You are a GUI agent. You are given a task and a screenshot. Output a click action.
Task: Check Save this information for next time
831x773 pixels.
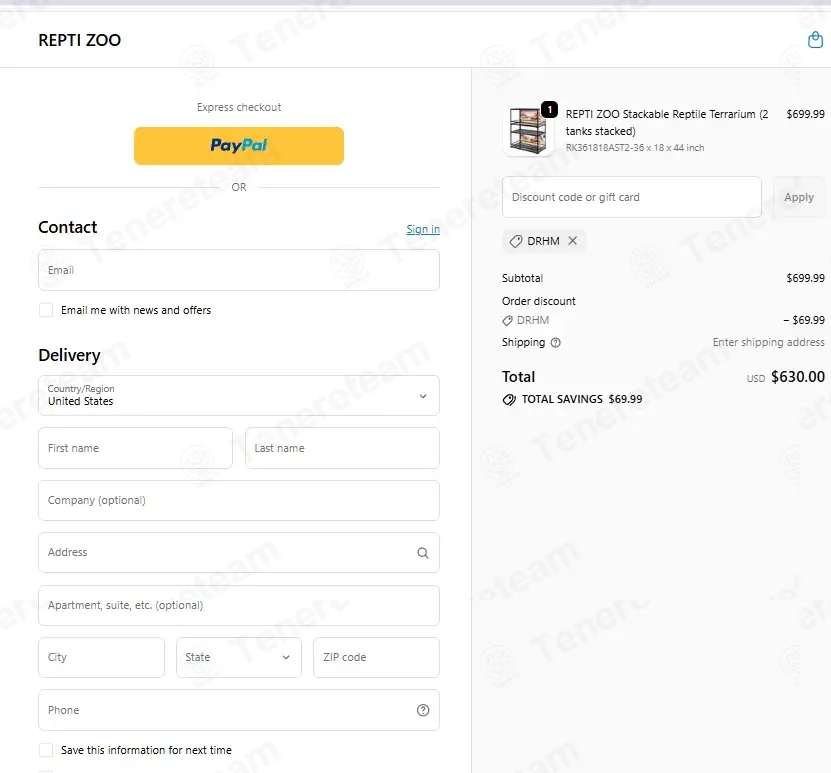click(x=46, y=750)
